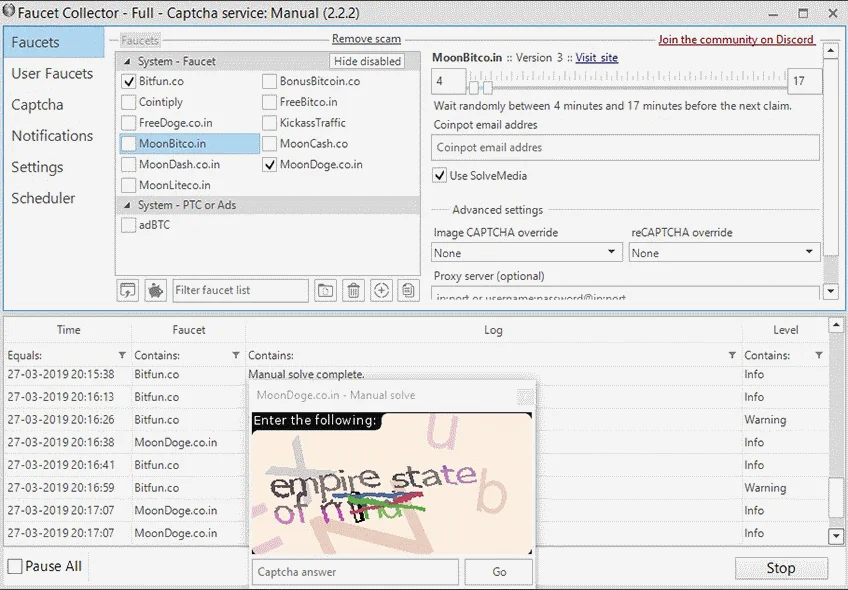The height and width of the screenshot is (590, 848).
Task: Open the Level column filter funnel
Action: [x=819, y=355]
